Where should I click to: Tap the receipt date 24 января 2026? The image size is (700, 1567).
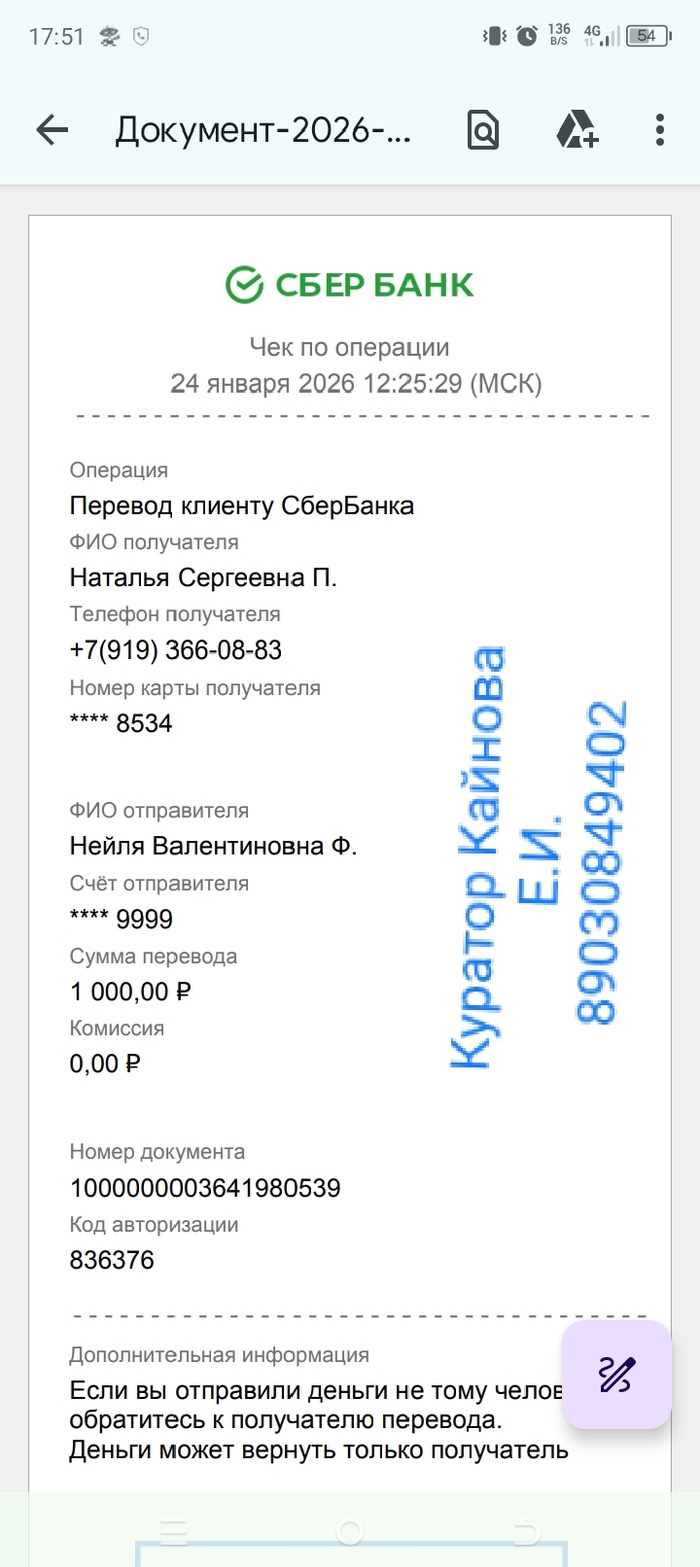[x=263, y=383]
